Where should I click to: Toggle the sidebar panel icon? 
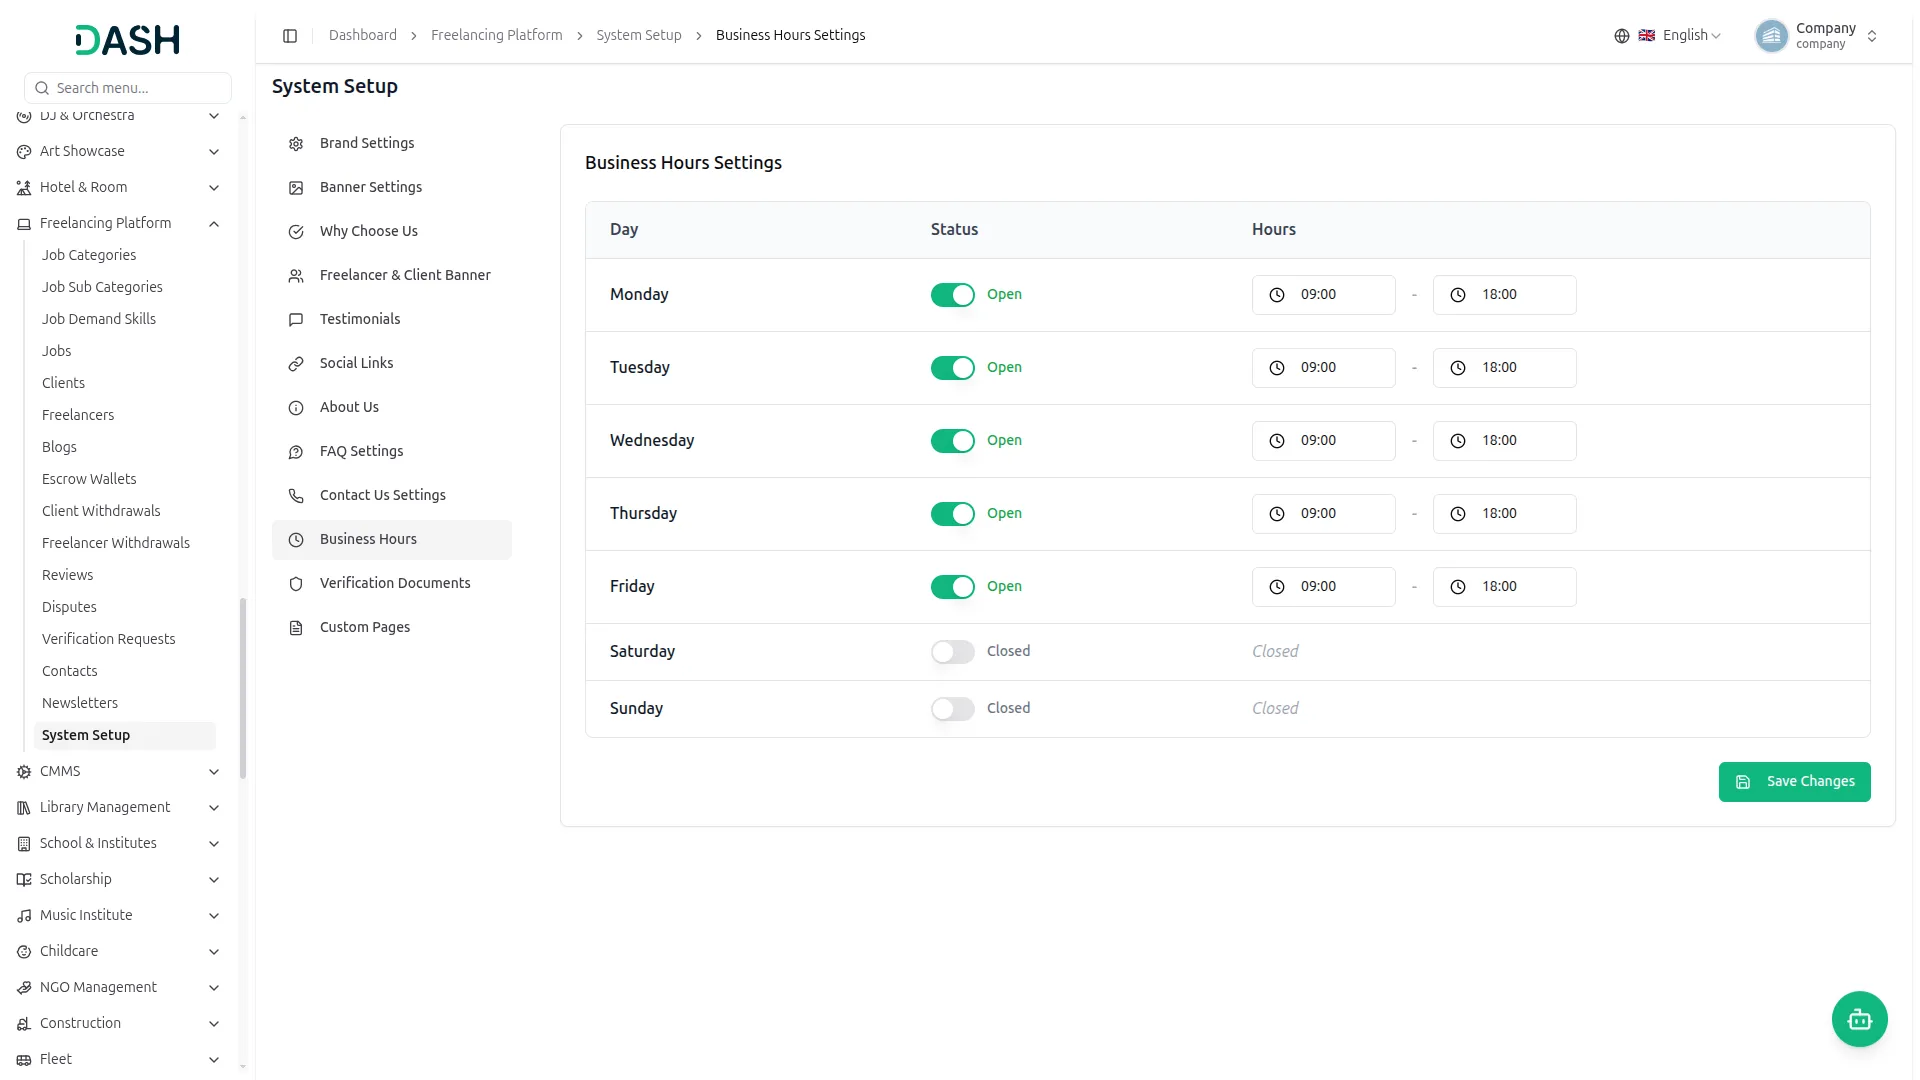(290, 36)
